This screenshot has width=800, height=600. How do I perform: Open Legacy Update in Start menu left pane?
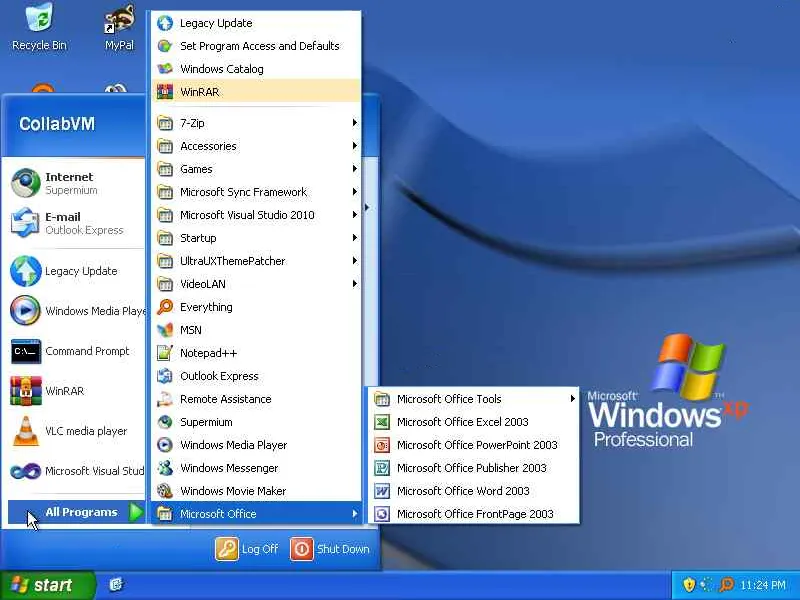(x=76, y=271)
